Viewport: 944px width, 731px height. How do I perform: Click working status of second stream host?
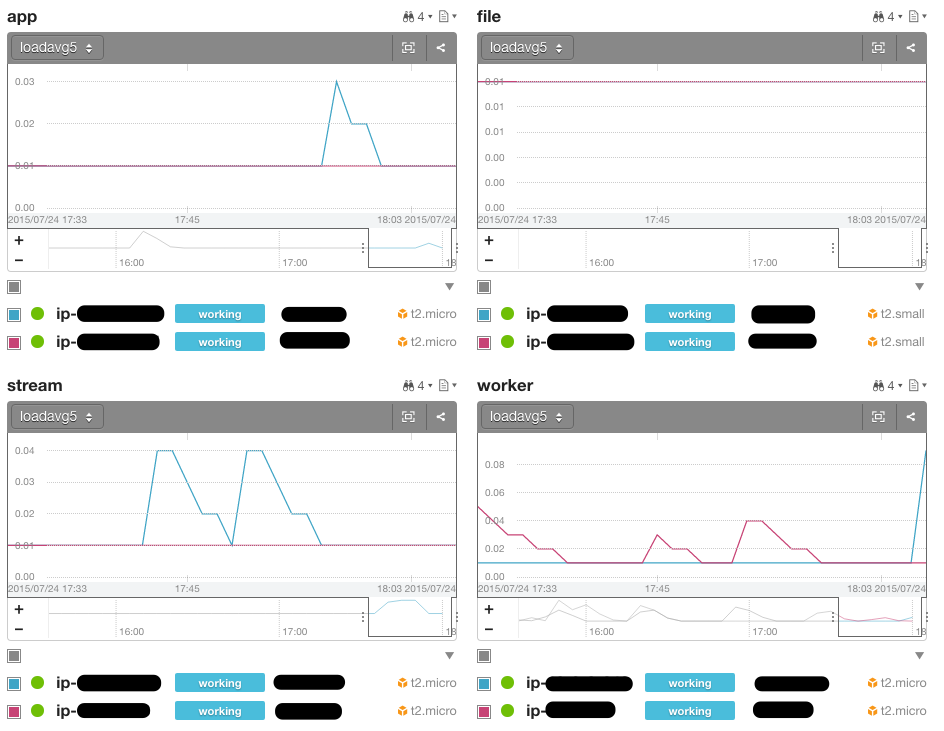coord(220,711)
